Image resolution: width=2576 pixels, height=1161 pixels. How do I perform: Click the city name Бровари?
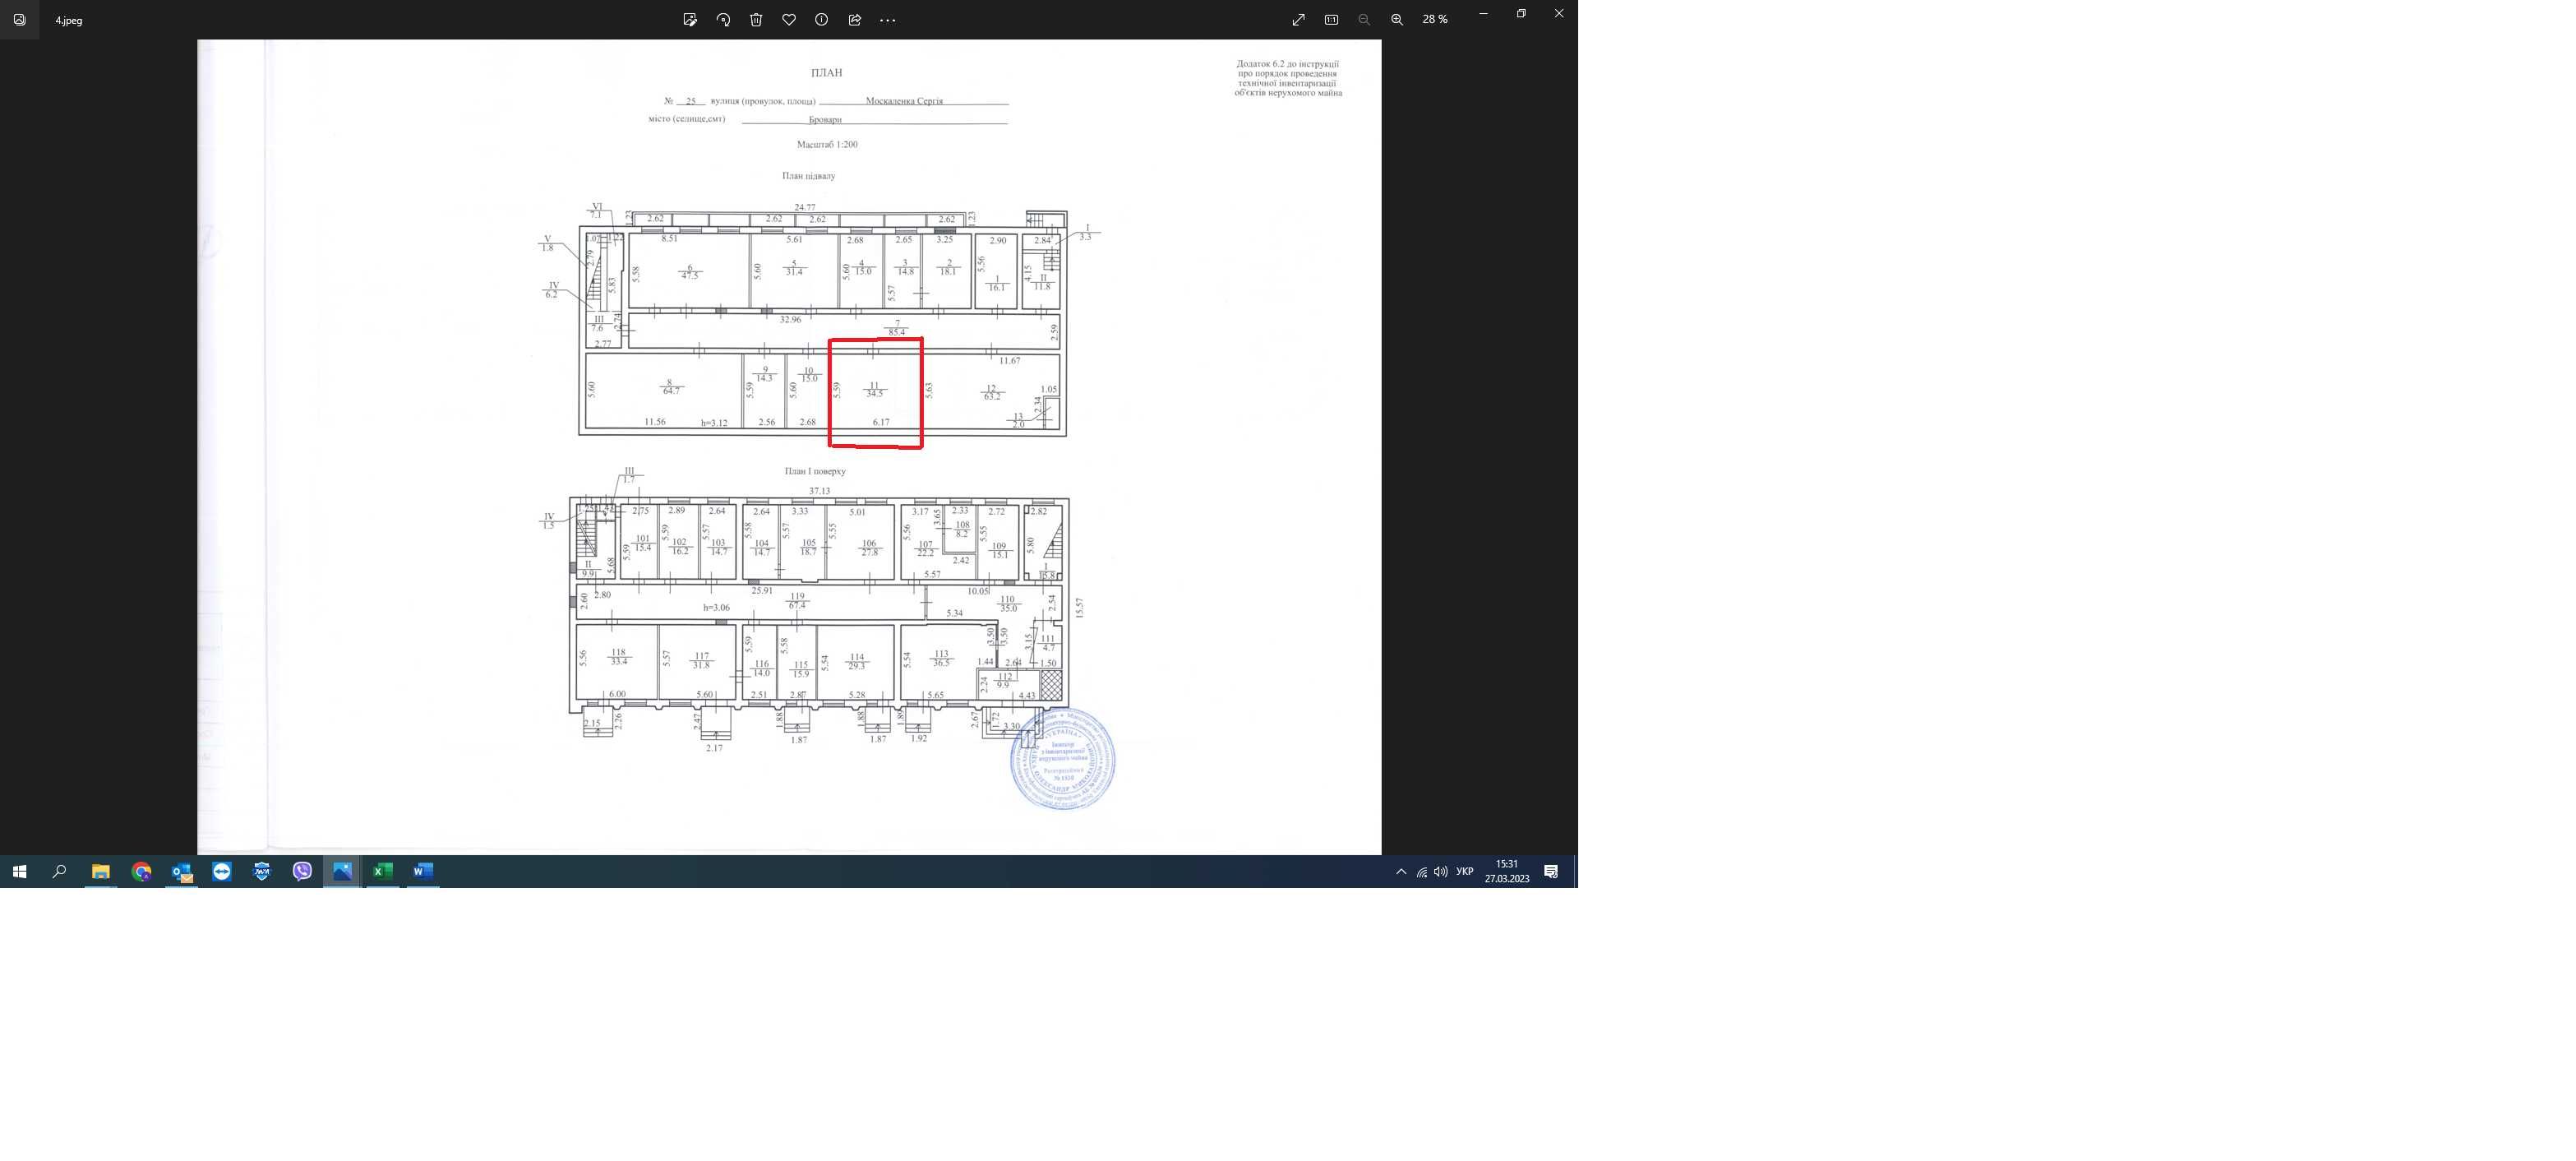point(825,120)
